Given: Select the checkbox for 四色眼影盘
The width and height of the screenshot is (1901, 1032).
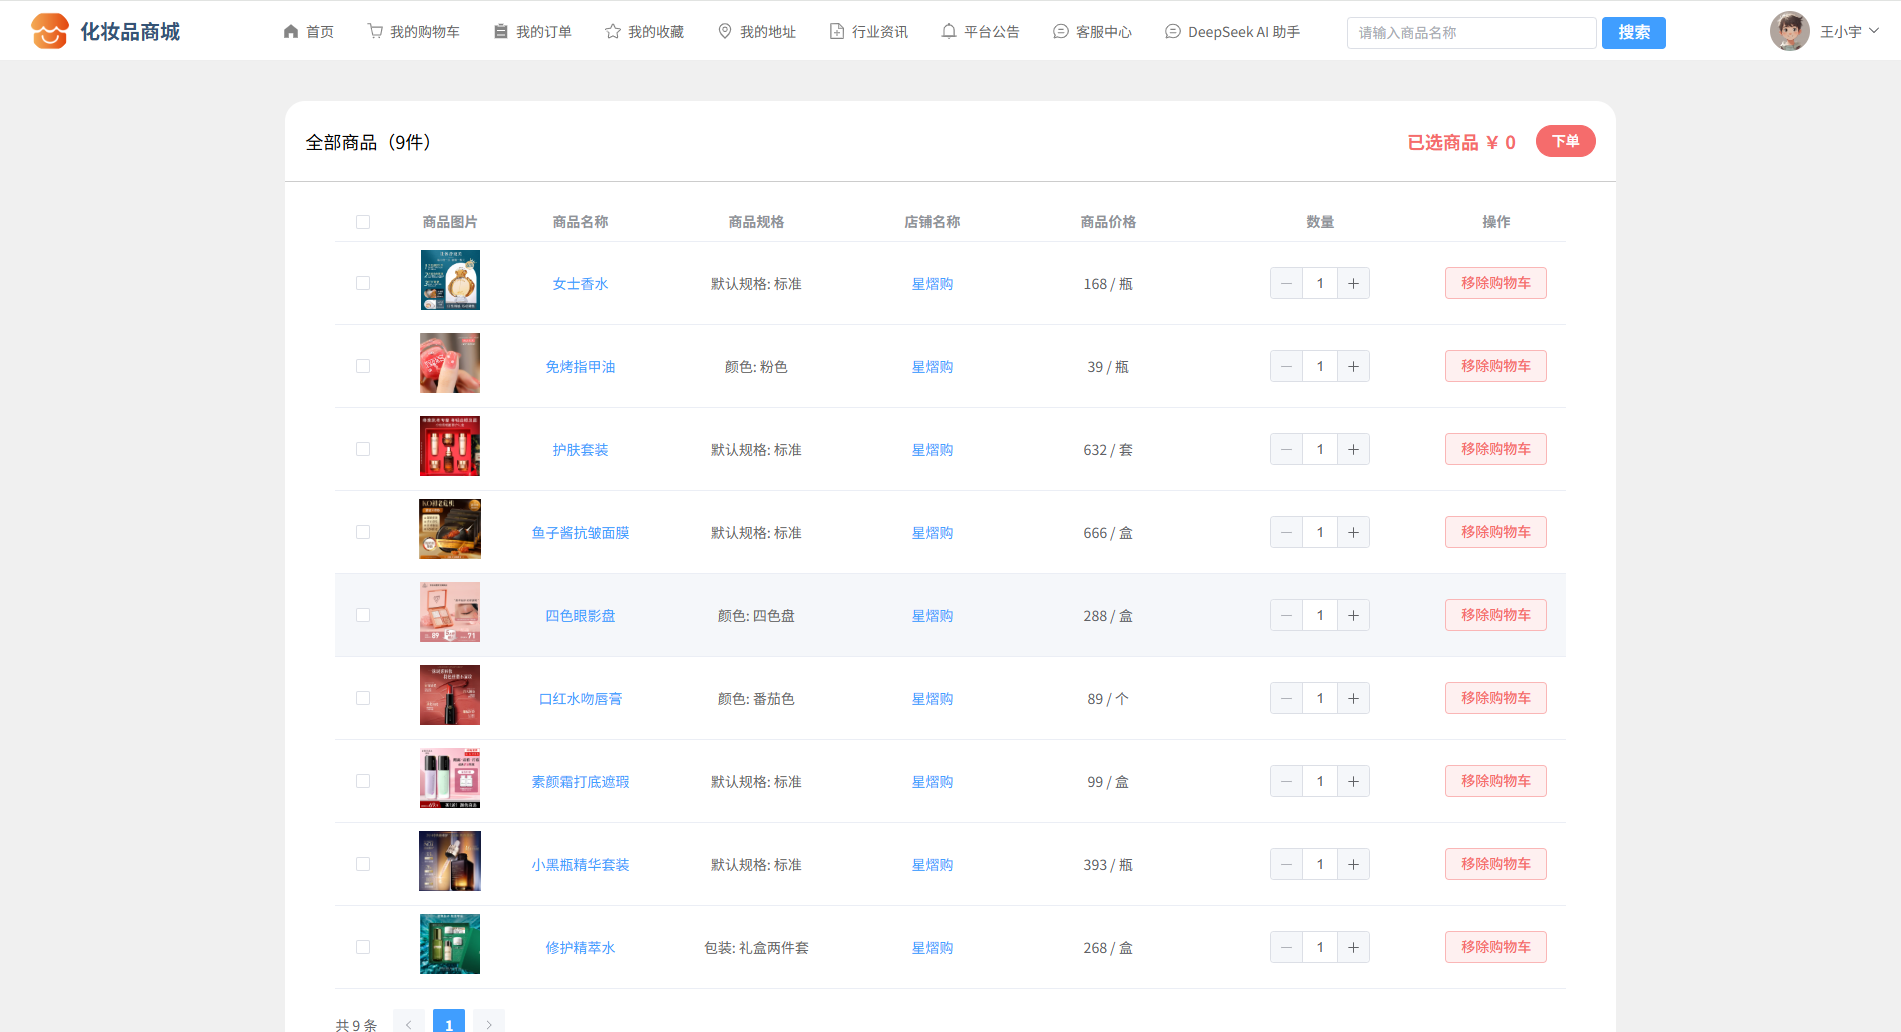Looking at the screenshot, I should tap(363, 616).
